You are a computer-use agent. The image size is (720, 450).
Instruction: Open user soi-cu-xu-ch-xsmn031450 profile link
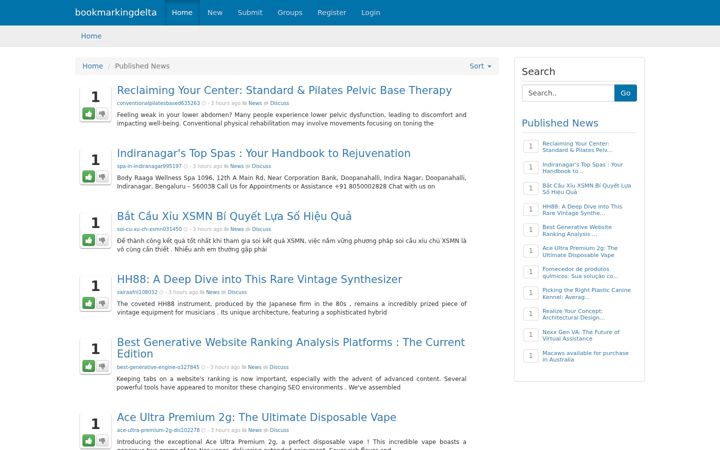click(149, 229)
